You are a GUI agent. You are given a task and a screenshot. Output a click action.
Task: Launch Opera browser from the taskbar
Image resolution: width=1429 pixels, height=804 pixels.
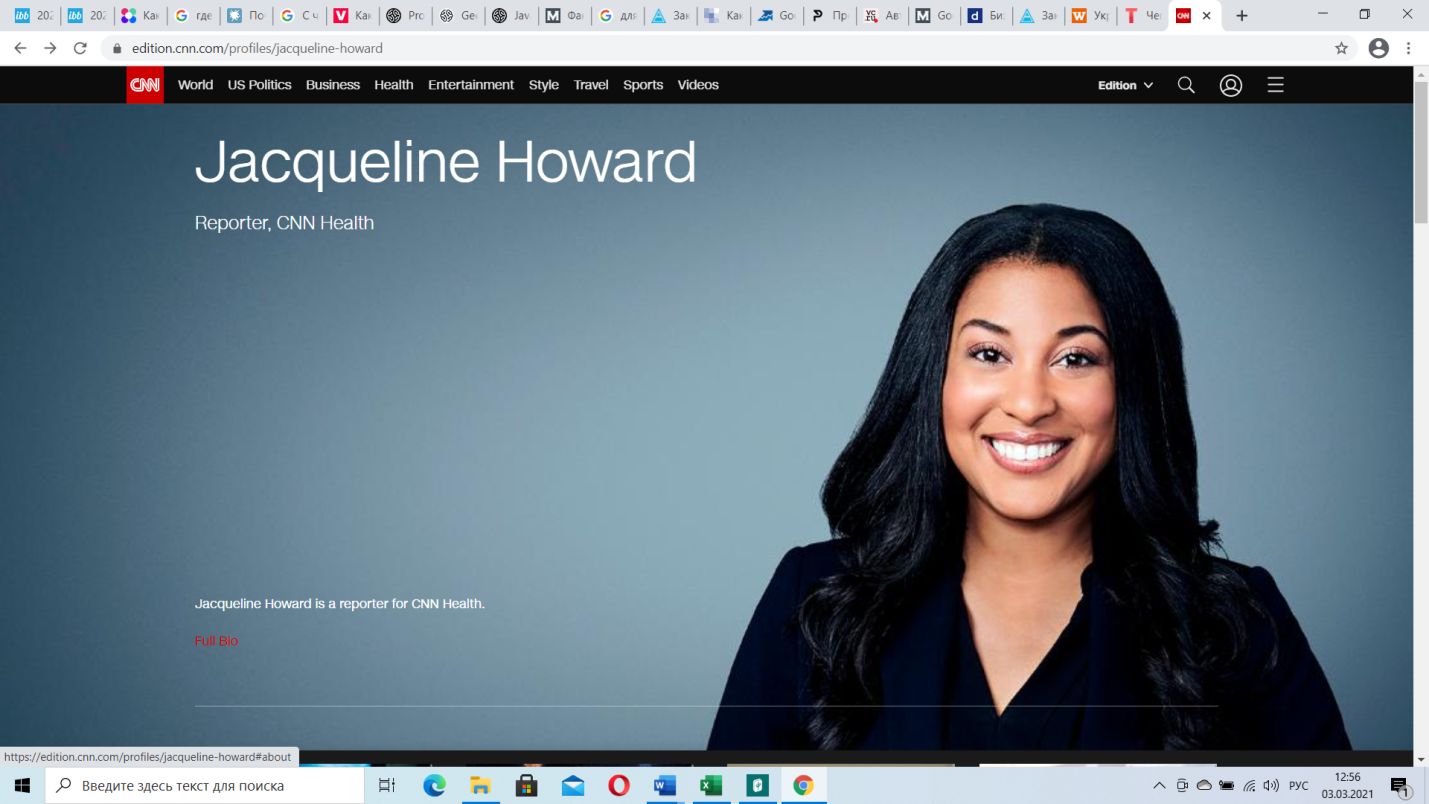619,786
